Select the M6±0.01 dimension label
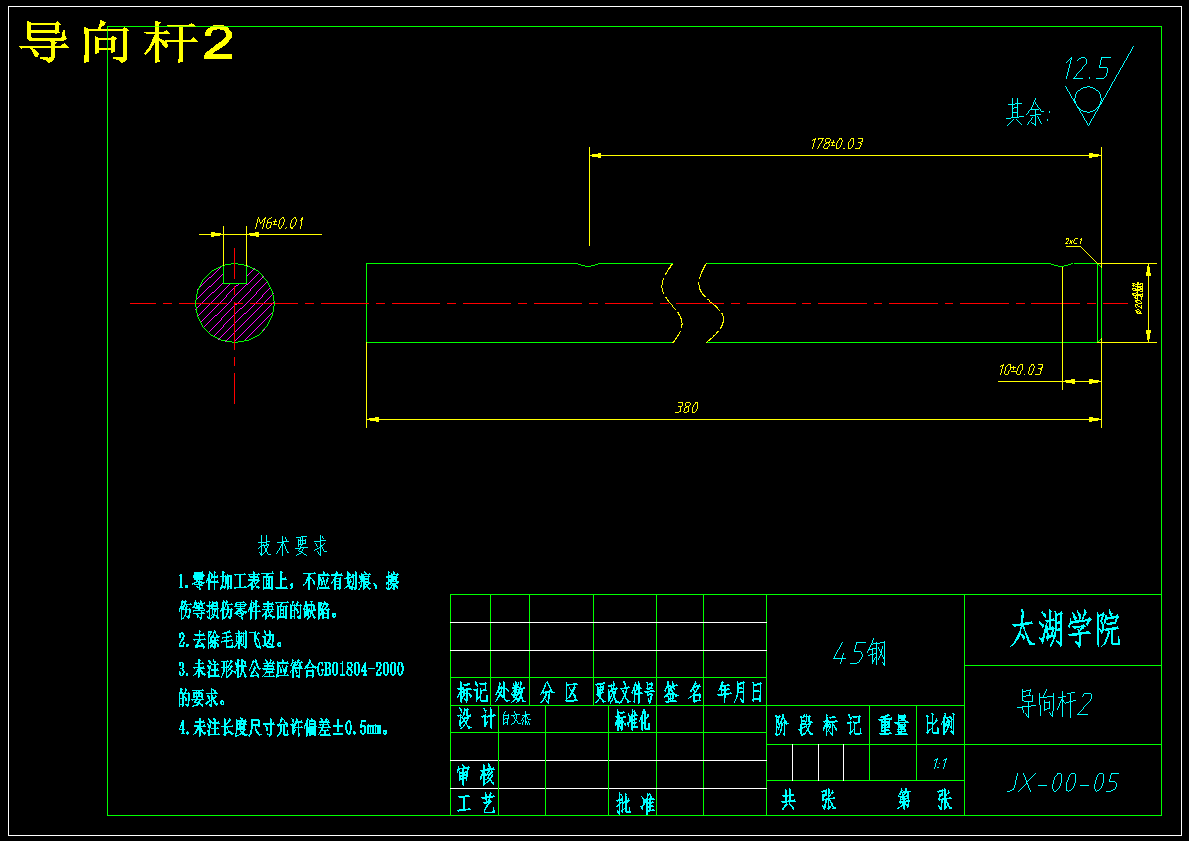1189x841 pixels. click(x=279, y=223)
